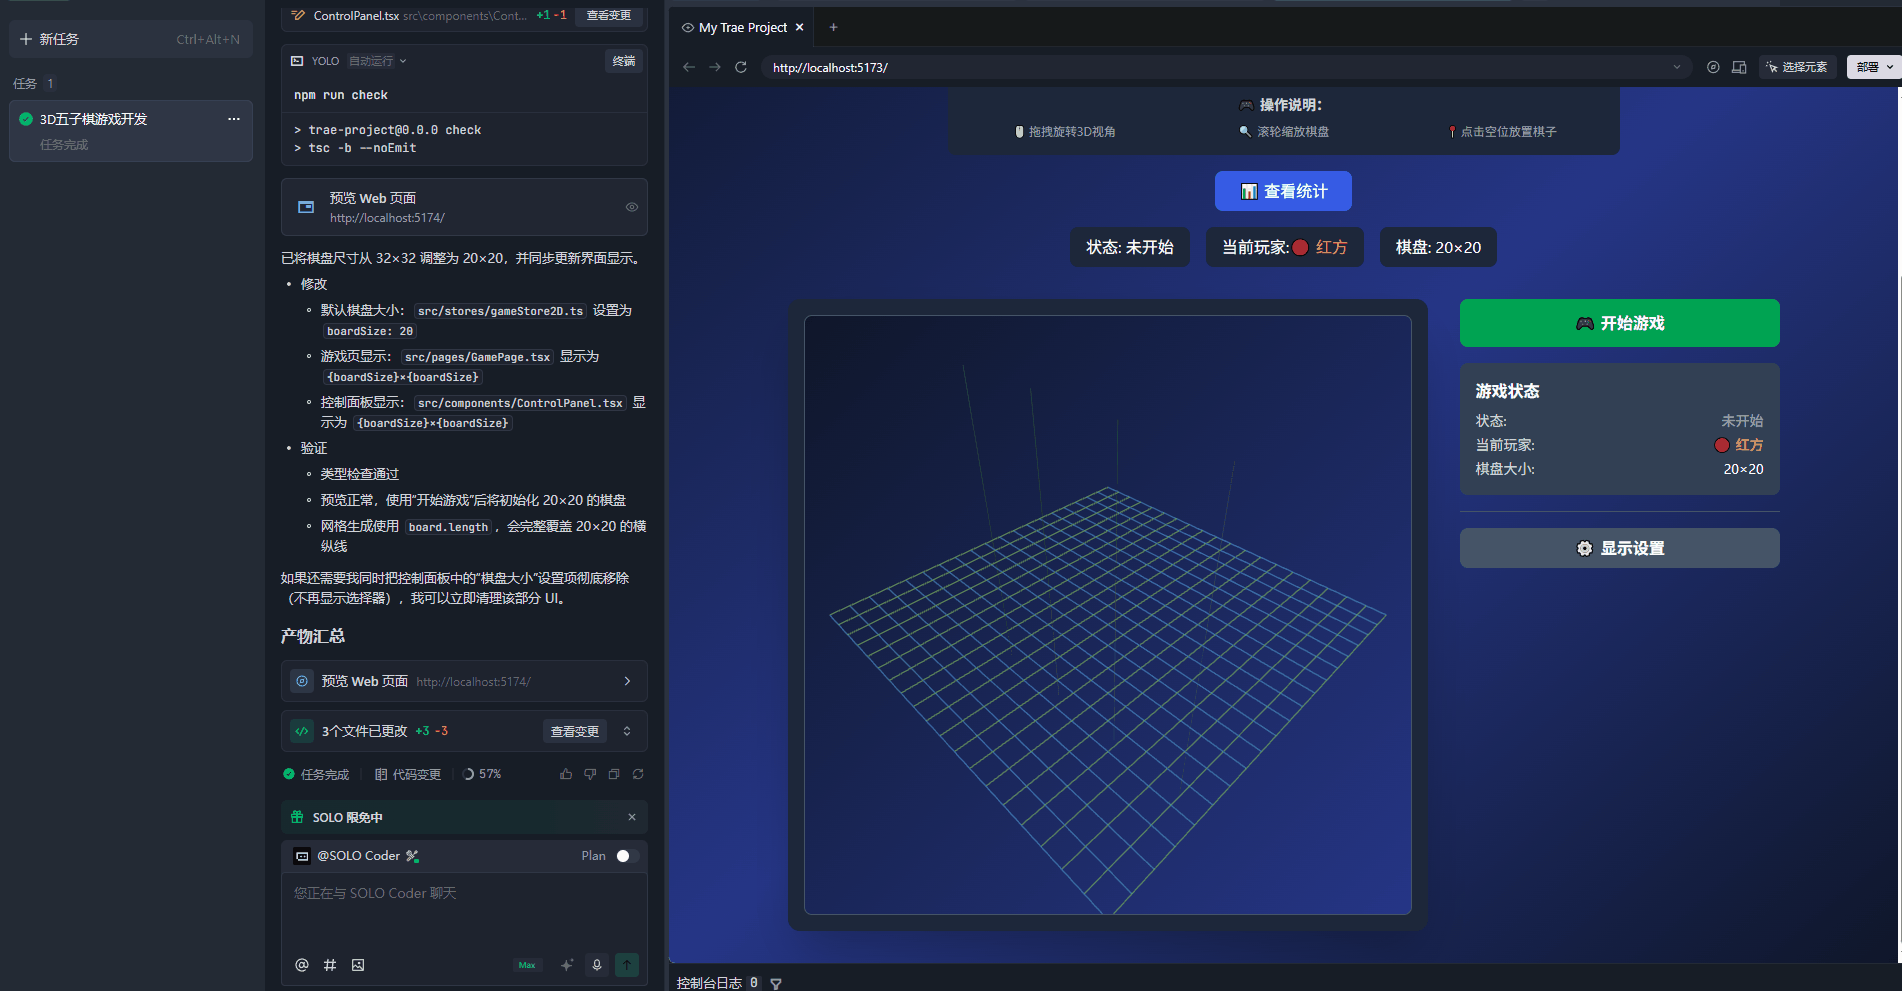Viewport: 1902px width, 991px height.
Task: Click the 开始游戏 start game button
Action: click(x=1619, y=323)
